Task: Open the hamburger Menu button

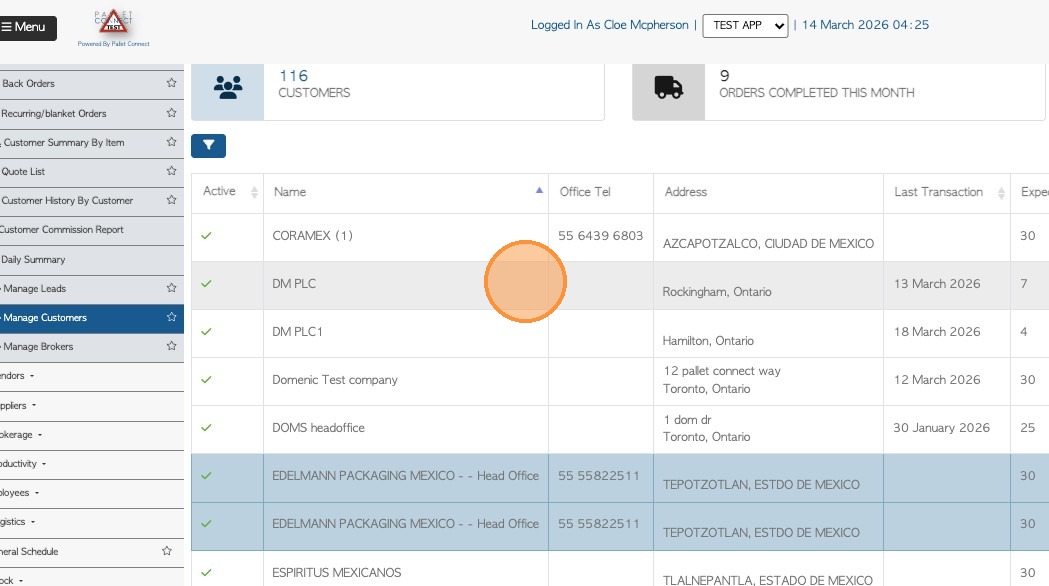Action: coord(26,27)
